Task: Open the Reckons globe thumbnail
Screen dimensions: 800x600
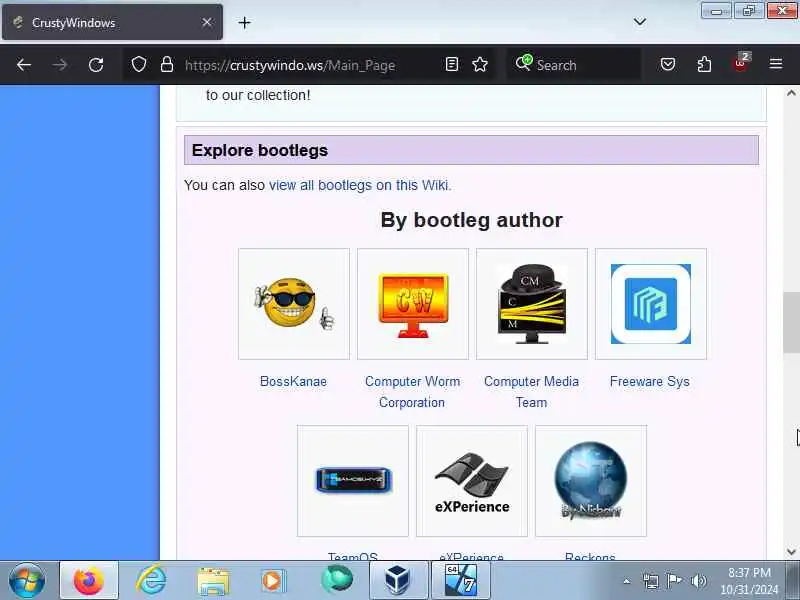Action: point(591,481)
